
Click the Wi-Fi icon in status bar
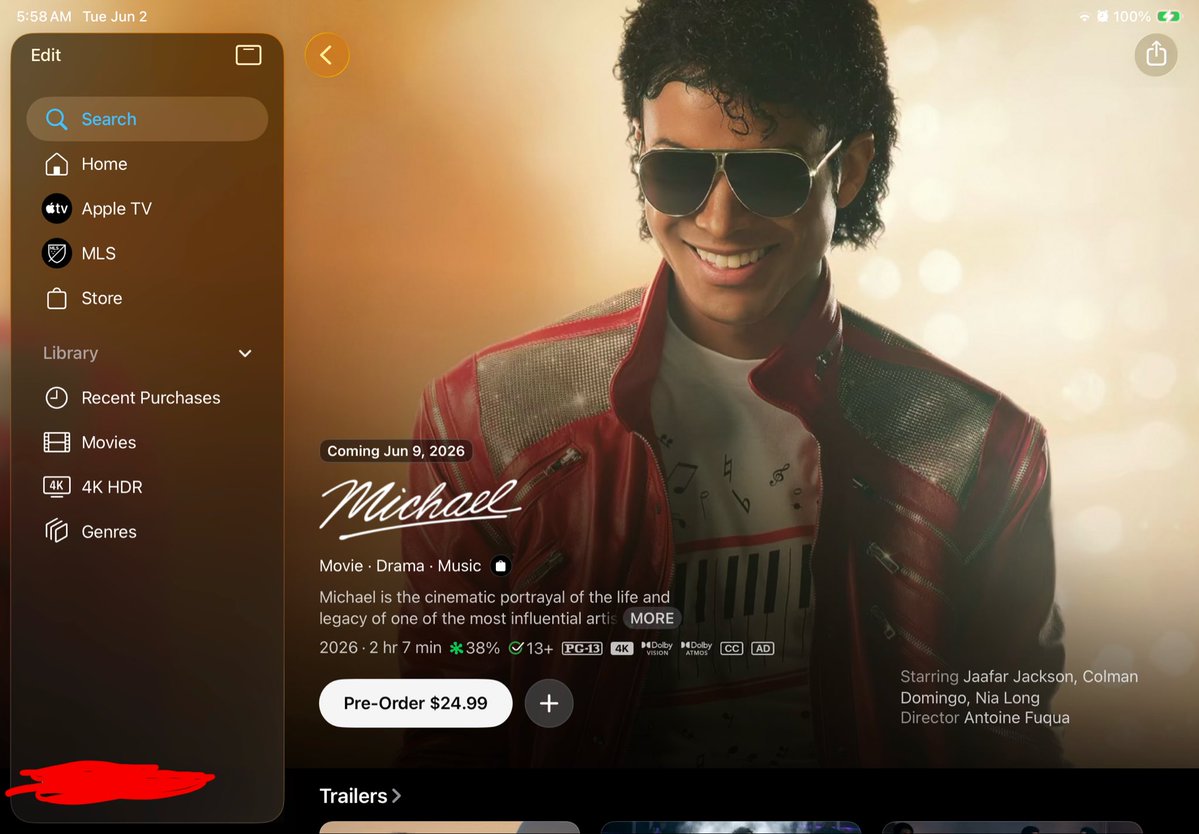coord(1084,16)
